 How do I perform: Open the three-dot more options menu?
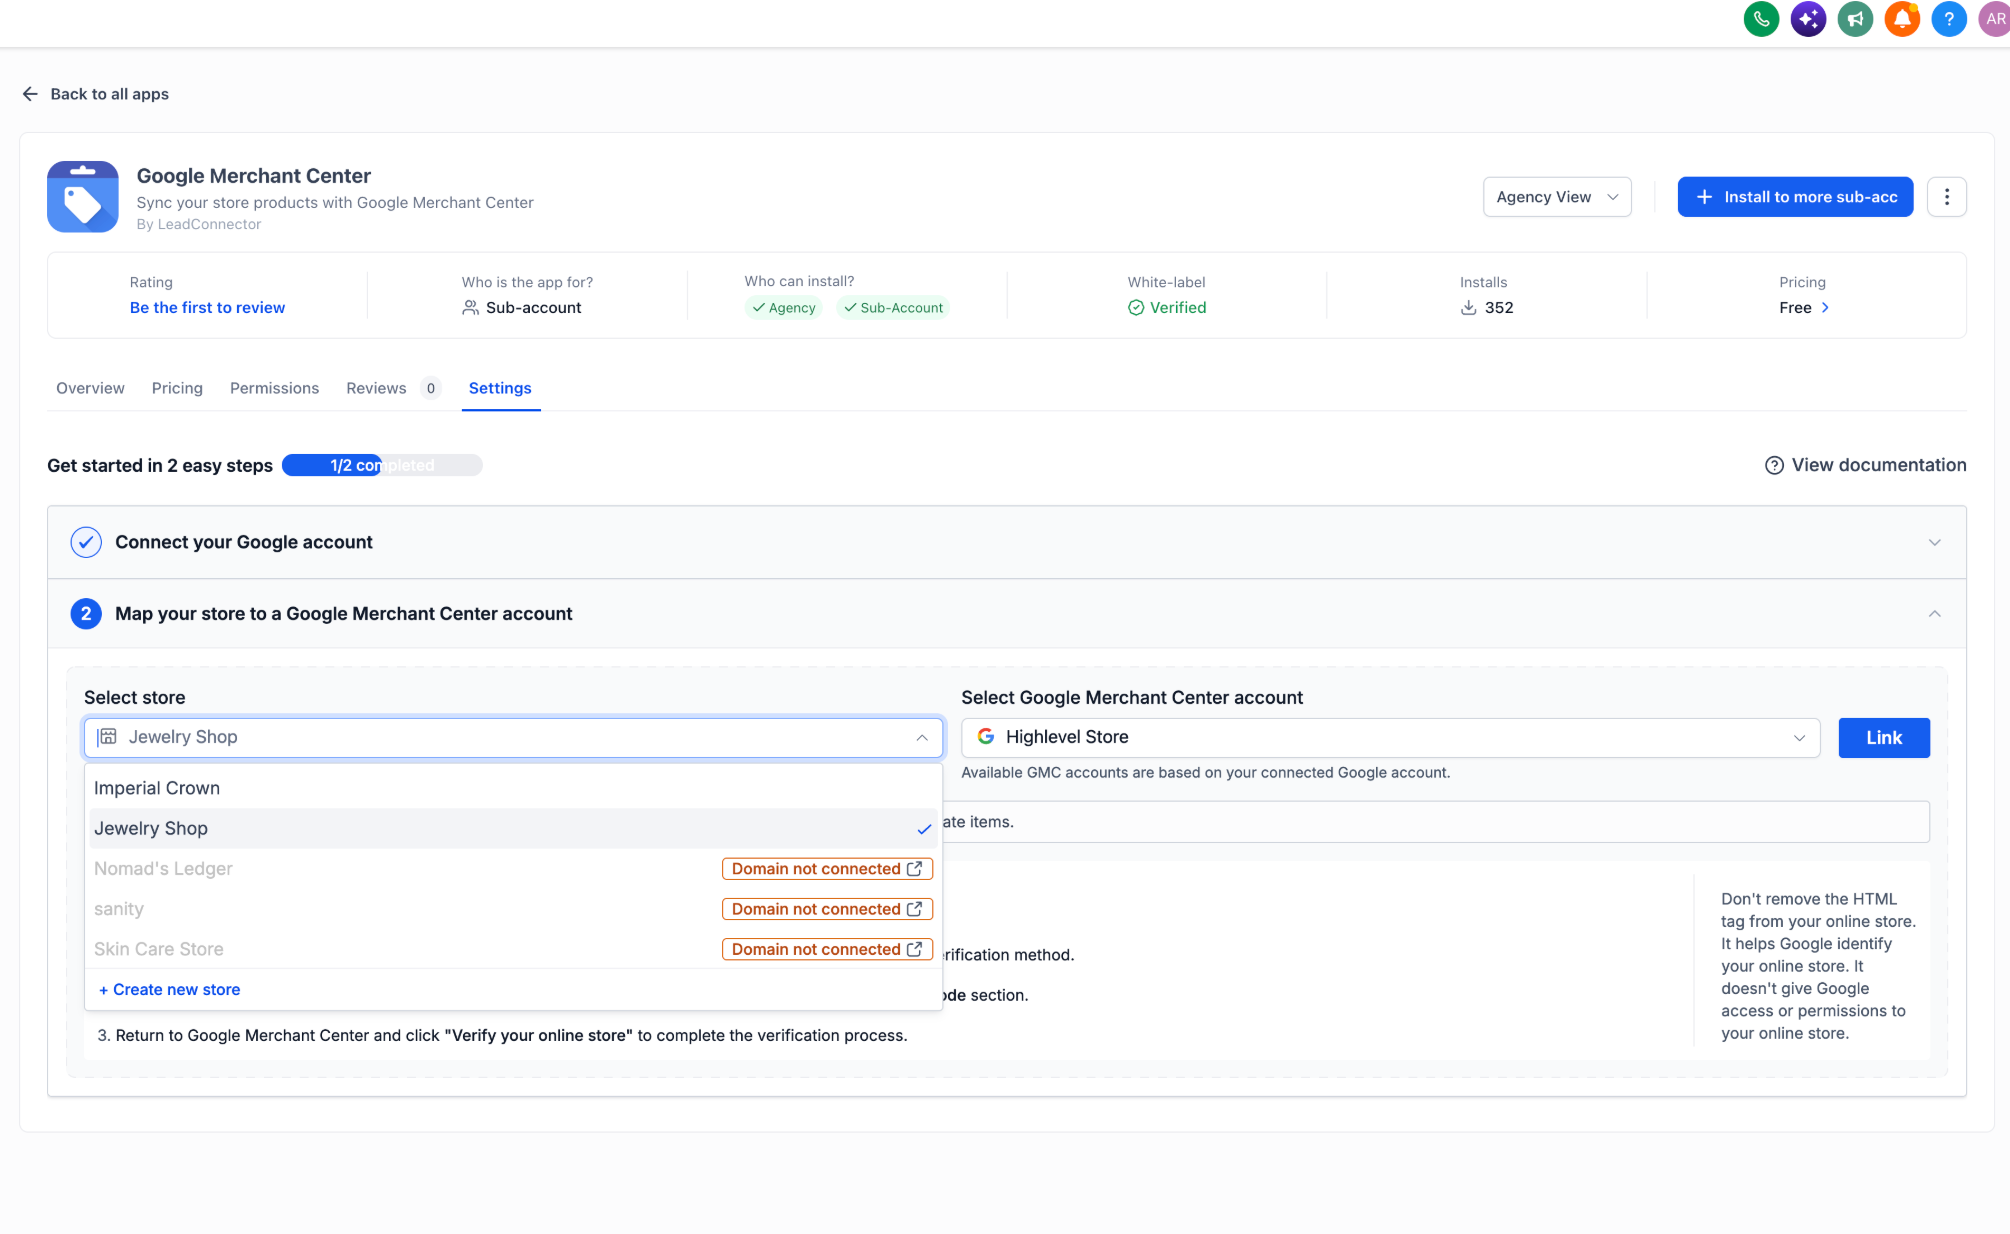[1946, 197]
